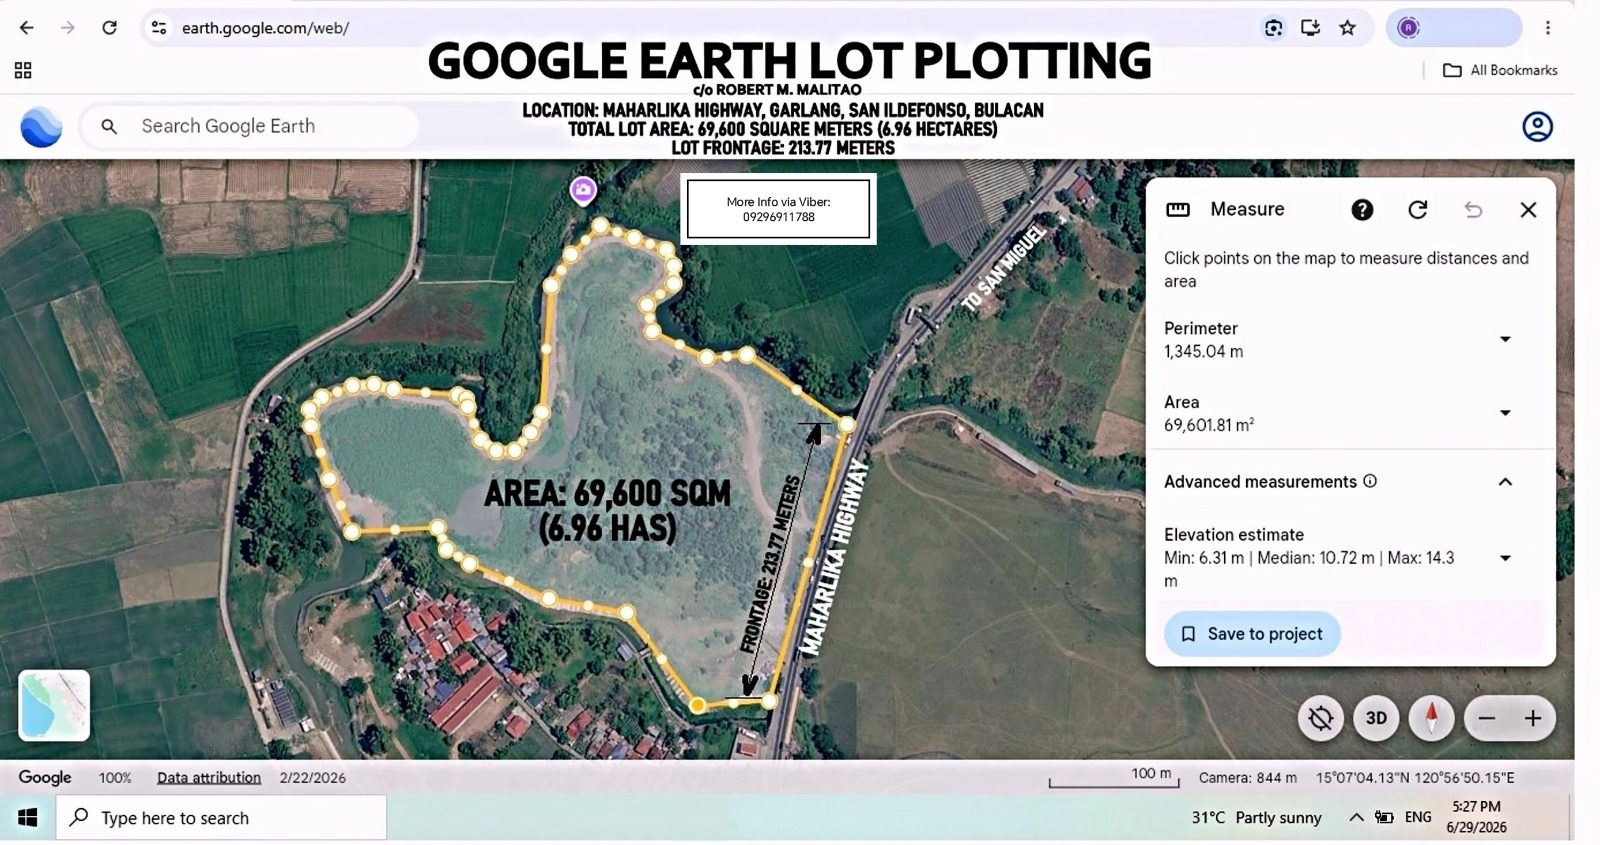Open the map style thumbnail

pos(54,705)
